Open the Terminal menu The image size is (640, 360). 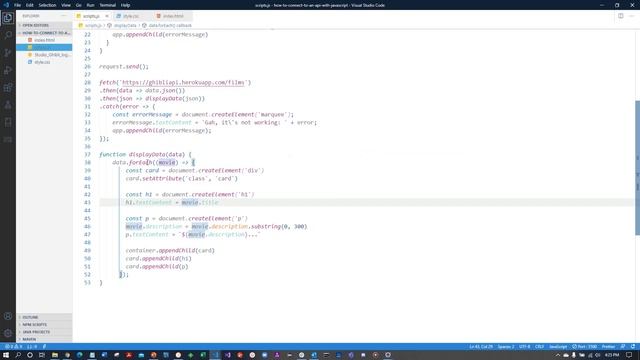click(x=107, y=5)
